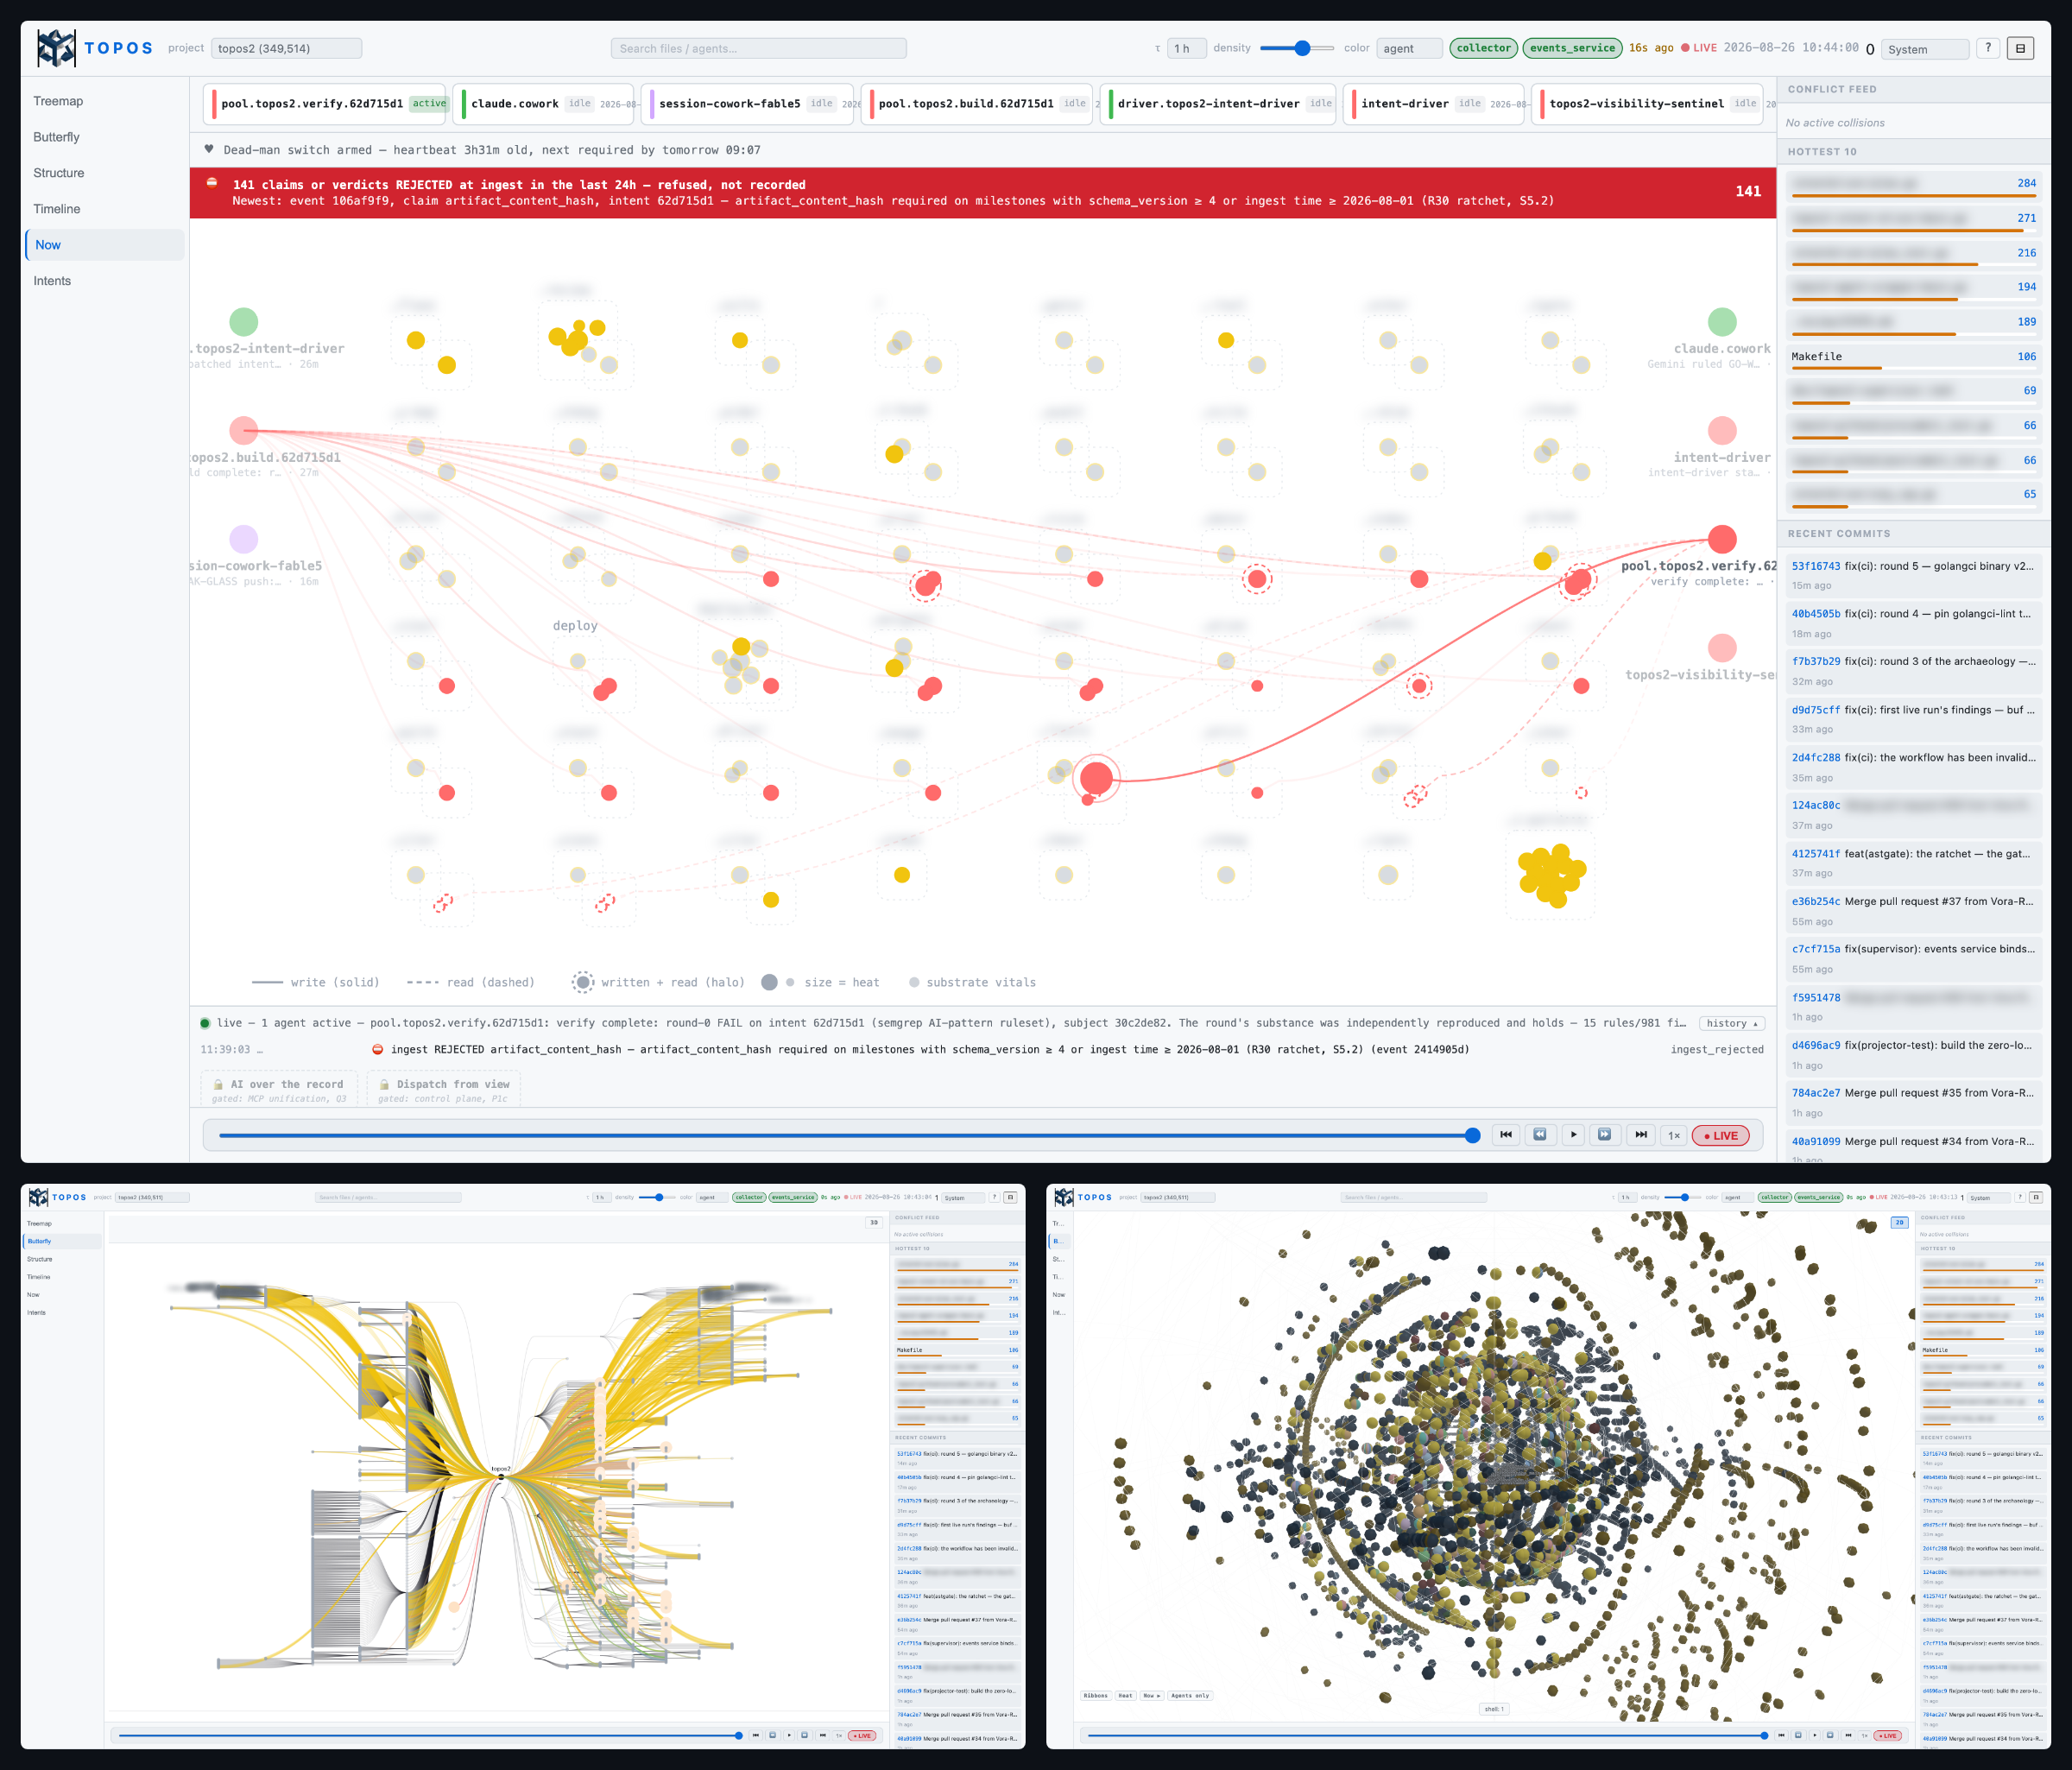Select the claude.cowork green agent node
Screen dimensions: 2072x1770
pos(1722,322)
